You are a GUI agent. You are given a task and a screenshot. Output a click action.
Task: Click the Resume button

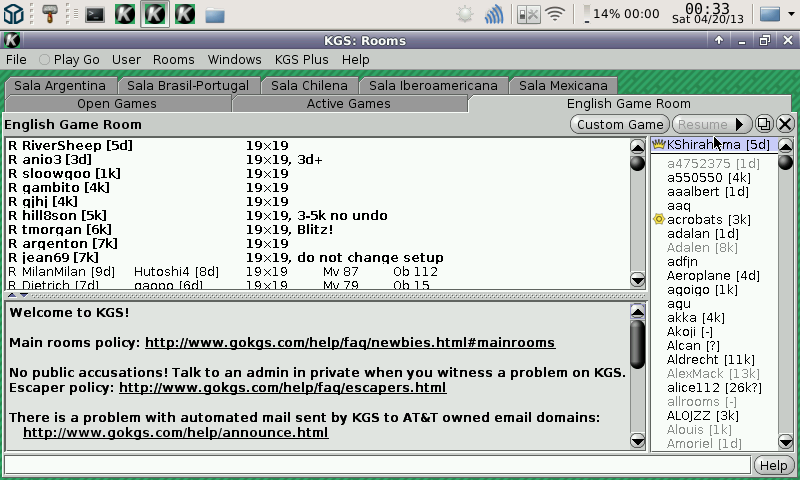click(711, 124)
